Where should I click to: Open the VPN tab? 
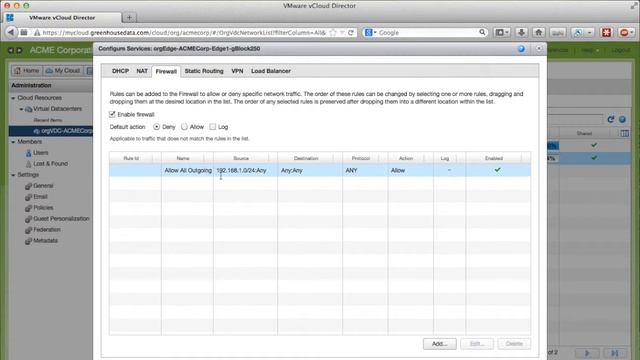[x=237, y=71]
